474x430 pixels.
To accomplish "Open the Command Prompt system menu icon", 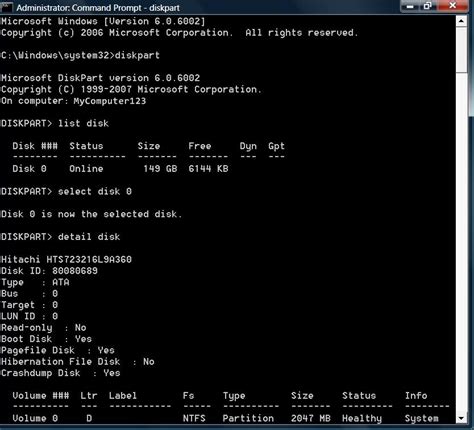I will (x=7, y=7).
